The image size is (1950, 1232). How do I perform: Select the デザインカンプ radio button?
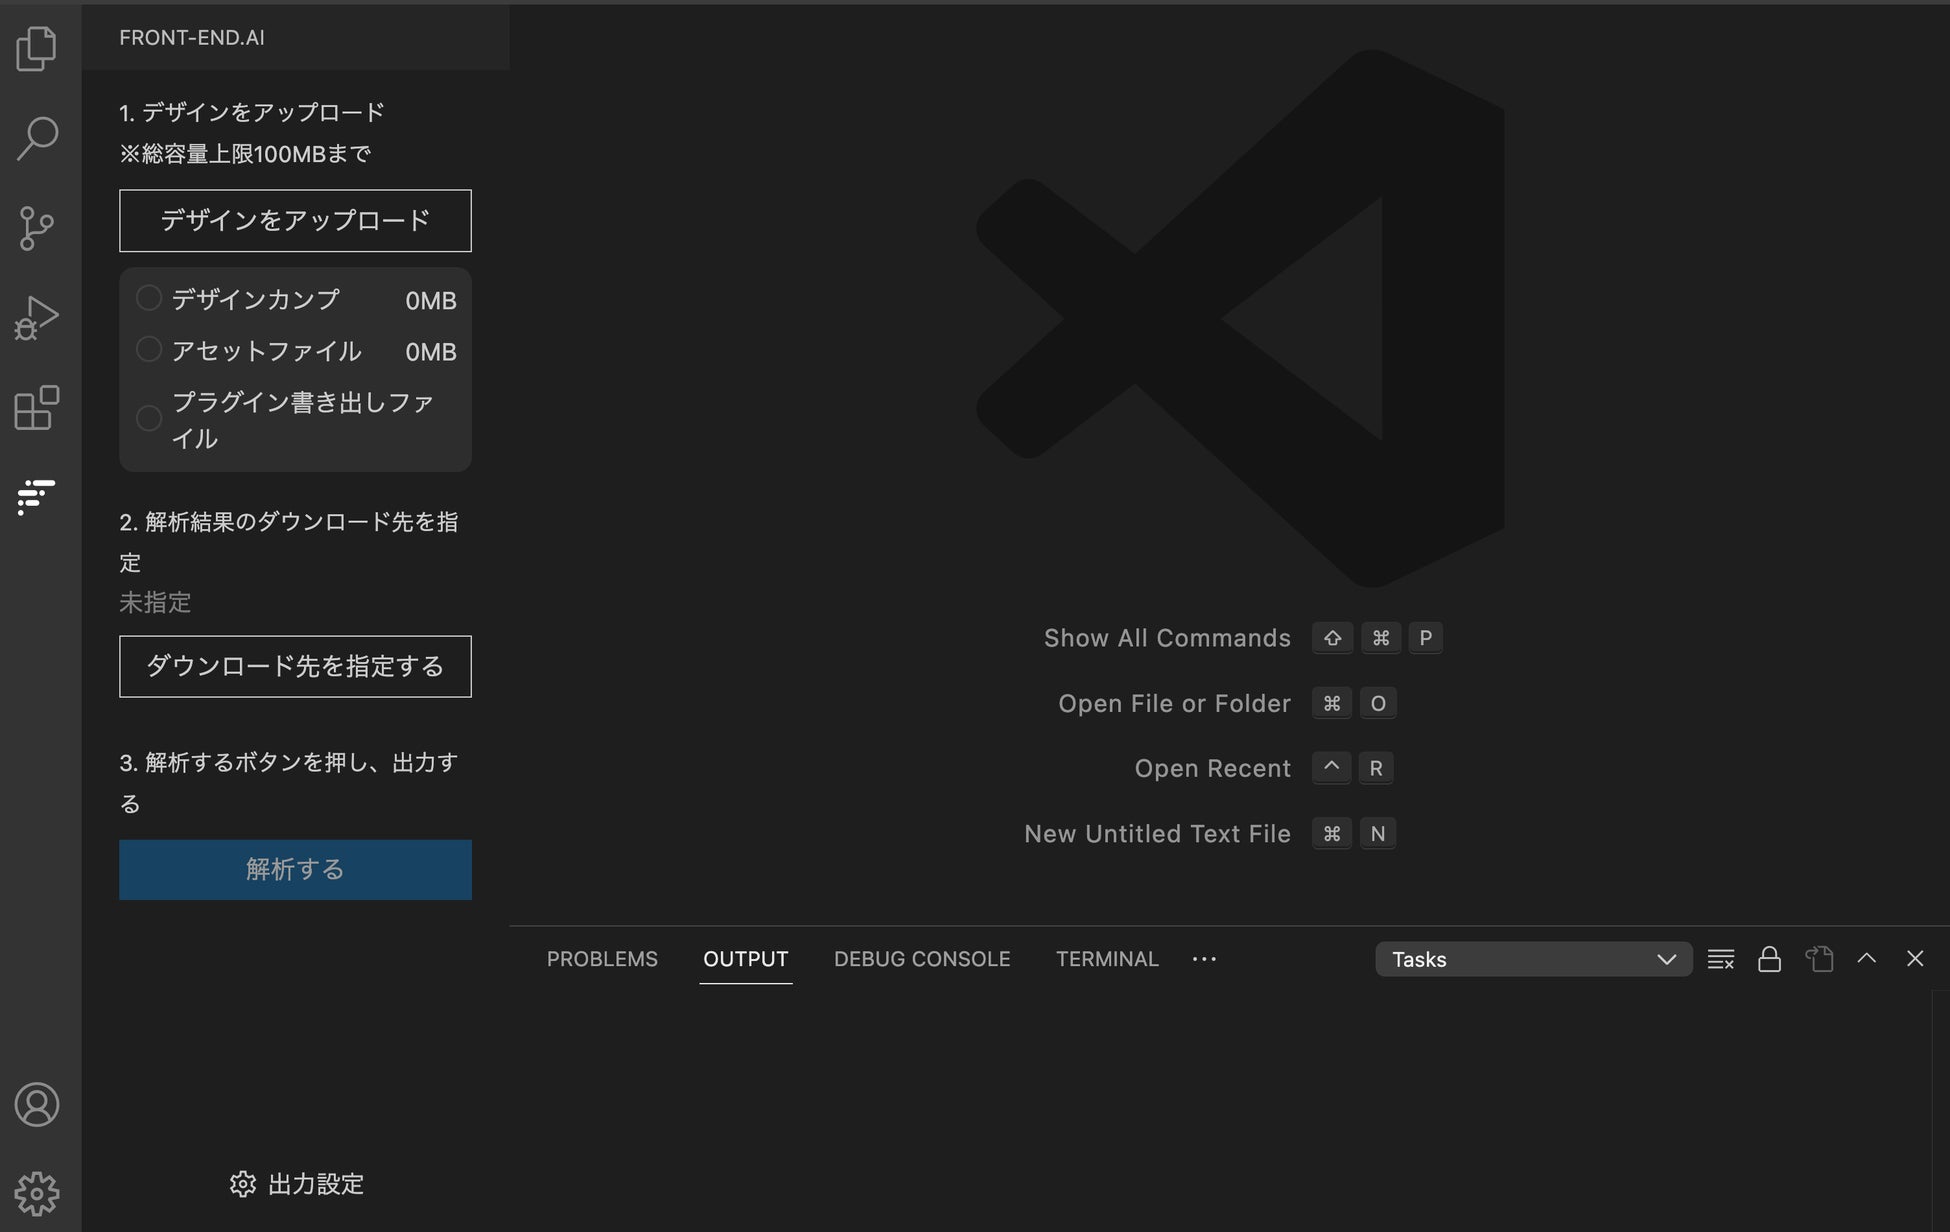(149, 298)
